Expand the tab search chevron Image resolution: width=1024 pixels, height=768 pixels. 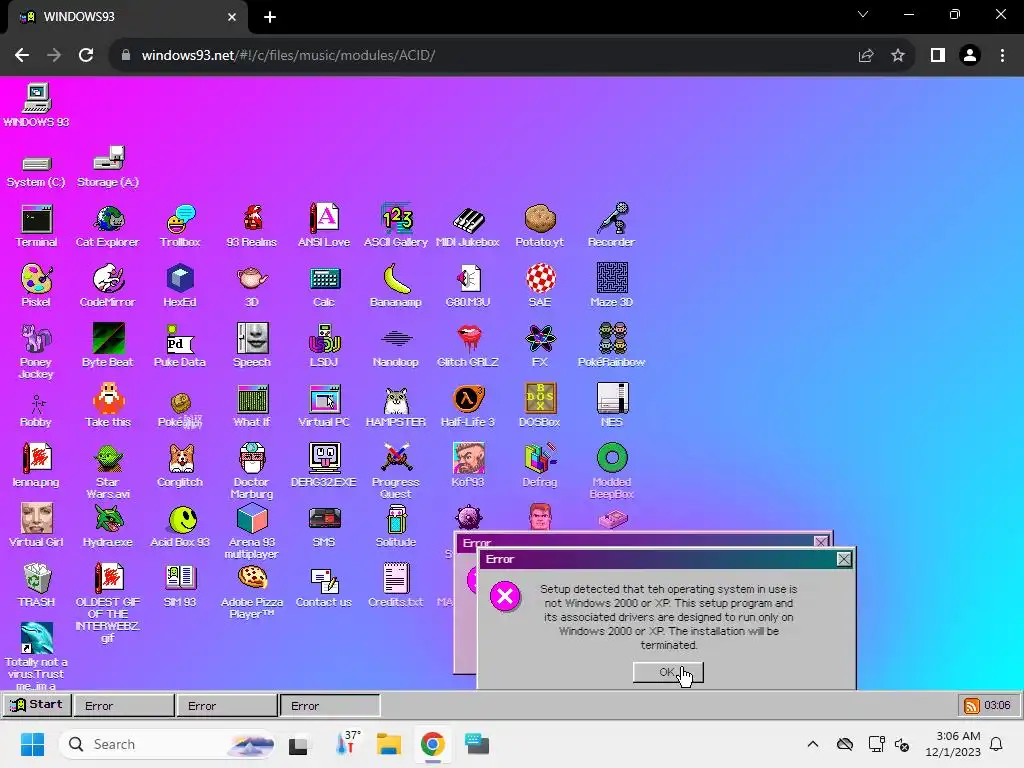point(863,14)
